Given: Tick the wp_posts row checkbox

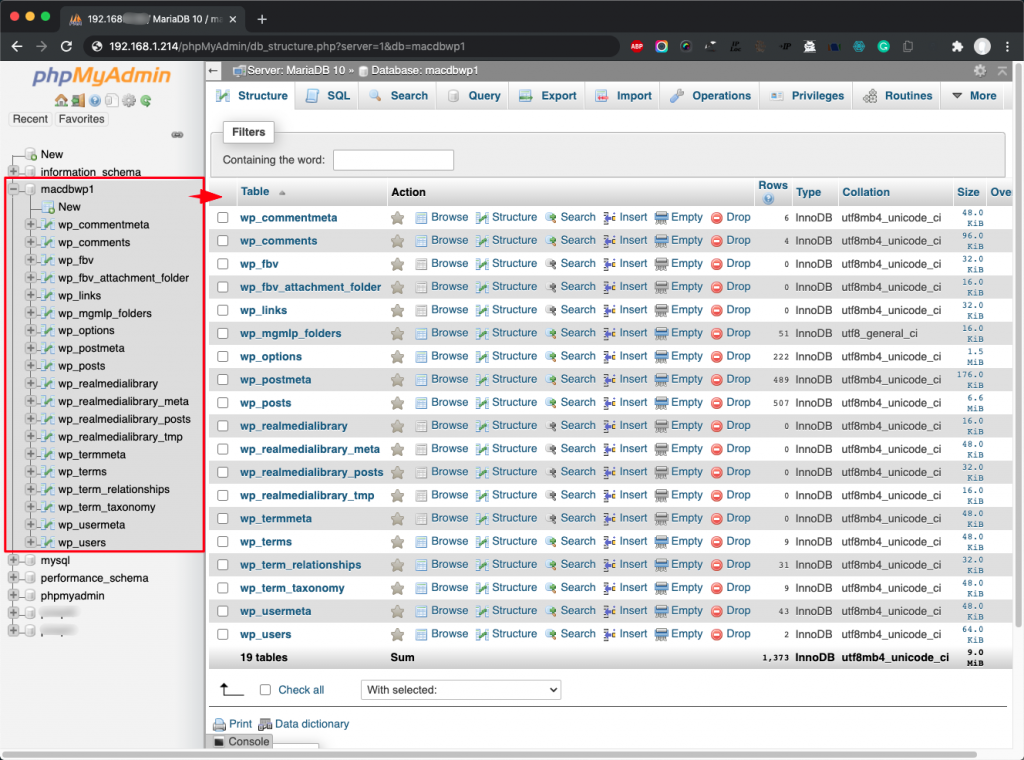Looking at the screenshot, I should (x=223, y=403).
